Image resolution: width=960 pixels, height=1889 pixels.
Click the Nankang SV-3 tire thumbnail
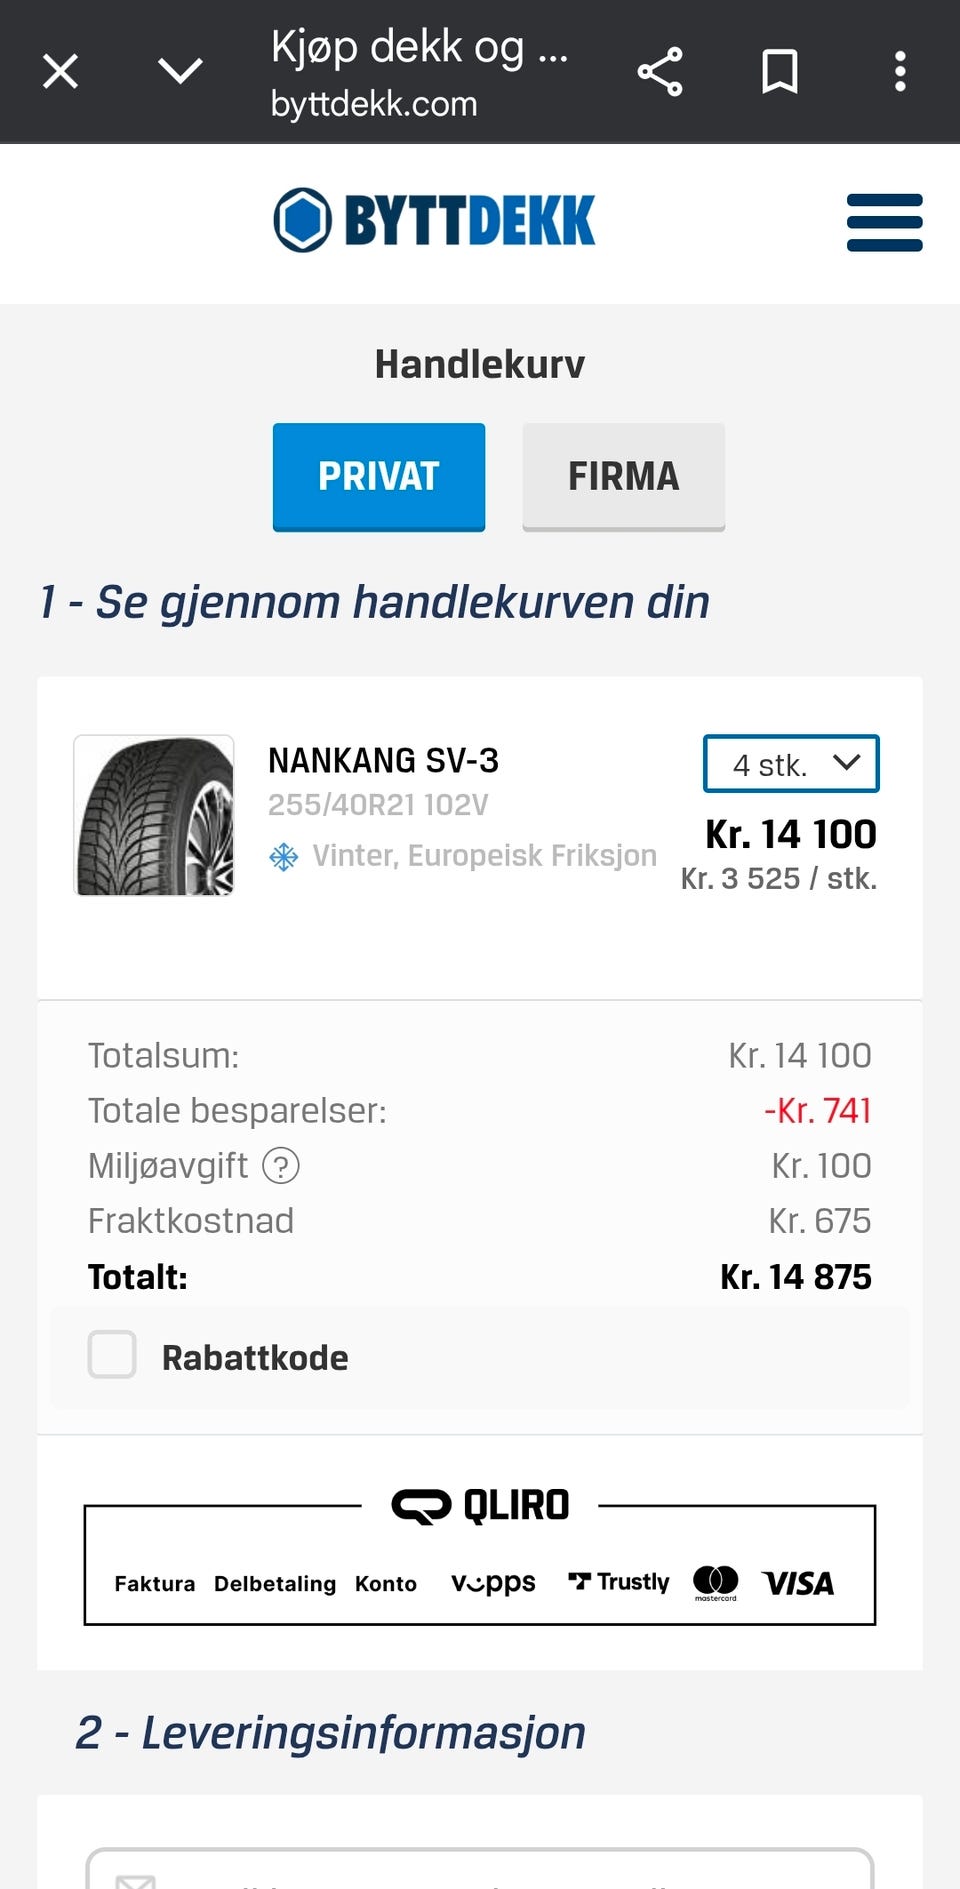point(154,815)
